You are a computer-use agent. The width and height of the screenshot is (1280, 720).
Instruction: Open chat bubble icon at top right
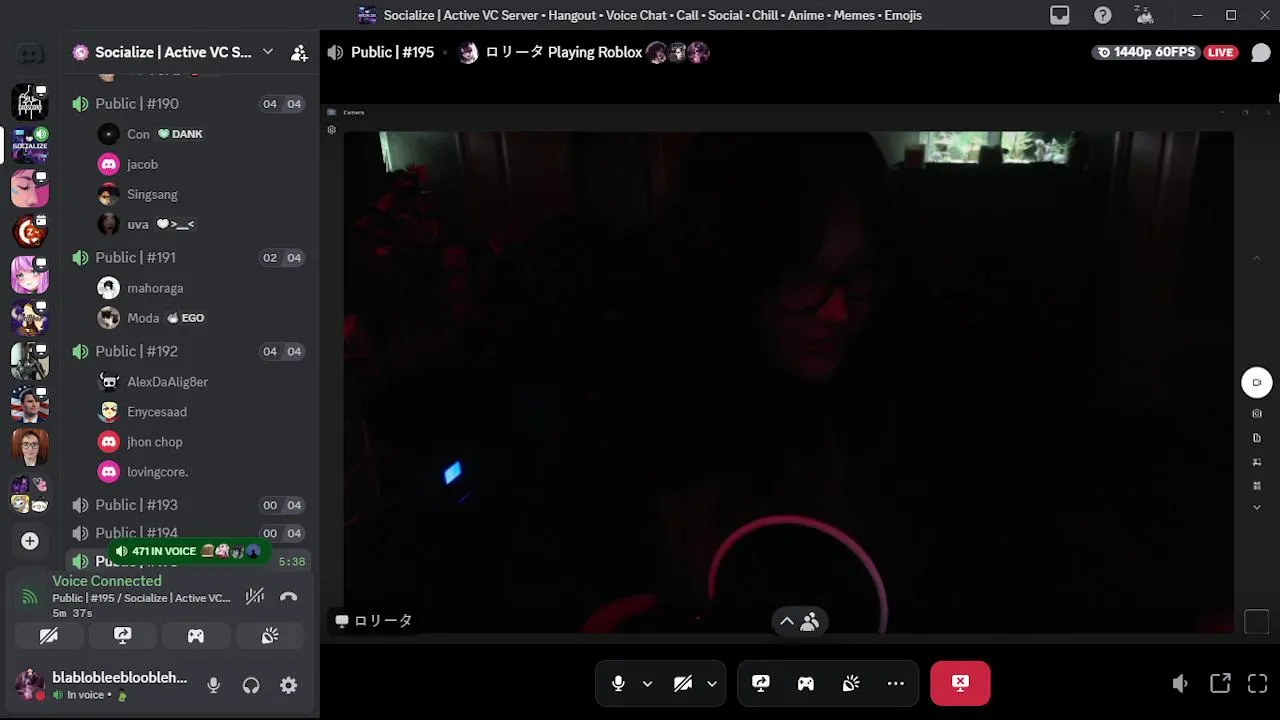pyautogui.click(x=1261, y=52)
